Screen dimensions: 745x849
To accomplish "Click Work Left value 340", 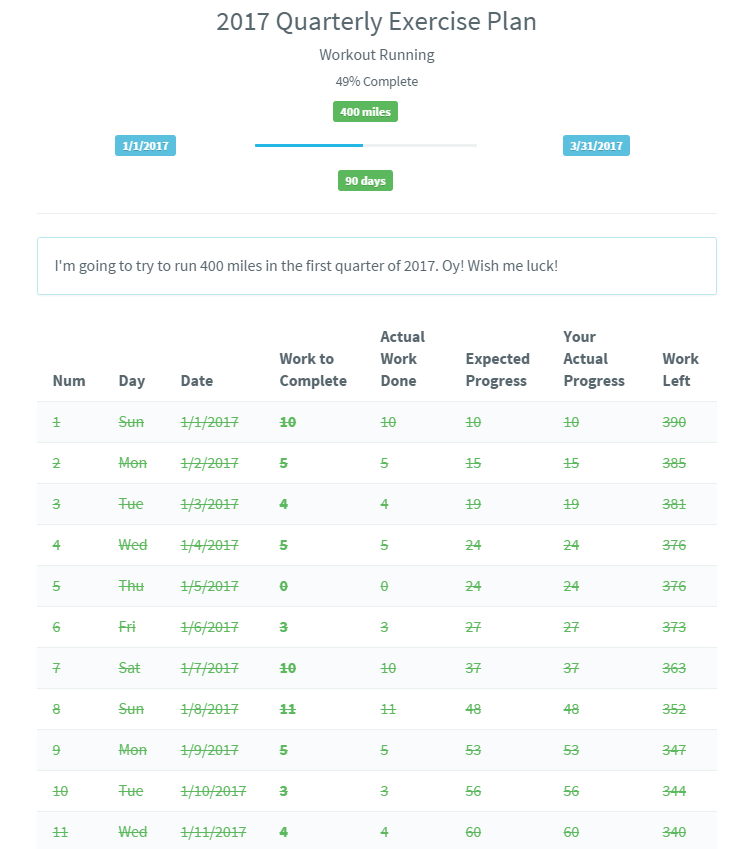I will [x=674, y=832].
